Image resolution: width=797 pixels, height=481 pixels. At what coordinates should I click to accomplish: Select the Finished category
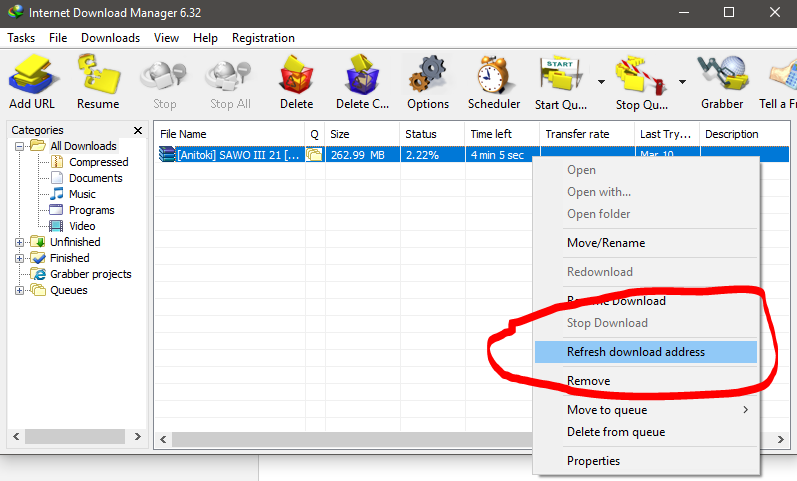pyautogui.click(x=70, y=258)
